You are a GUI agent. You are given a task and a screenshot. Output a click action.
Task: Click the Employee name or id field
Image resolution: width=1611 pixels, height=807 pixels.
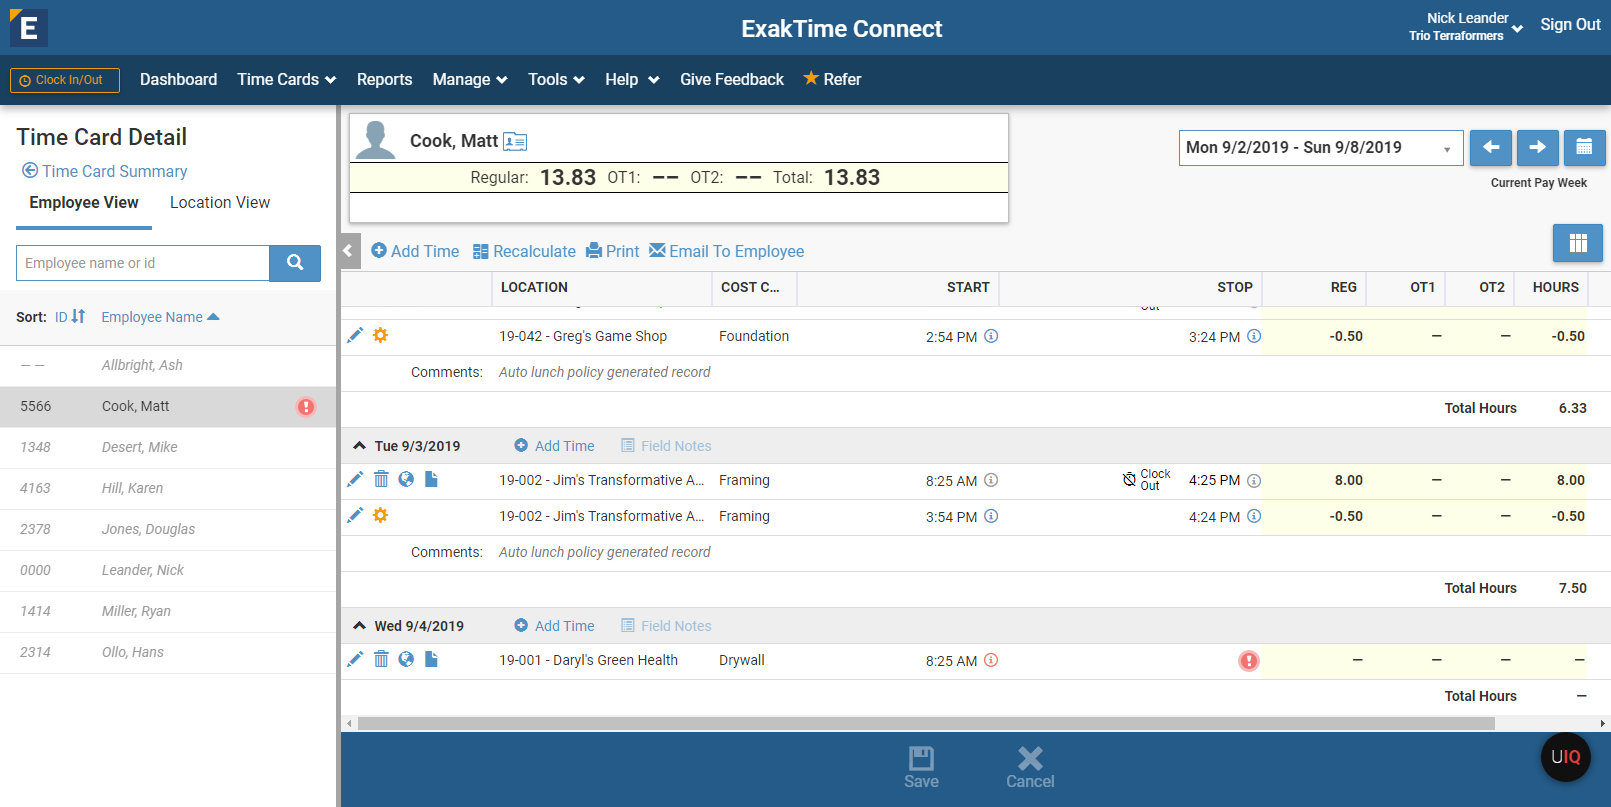[143, 263]
